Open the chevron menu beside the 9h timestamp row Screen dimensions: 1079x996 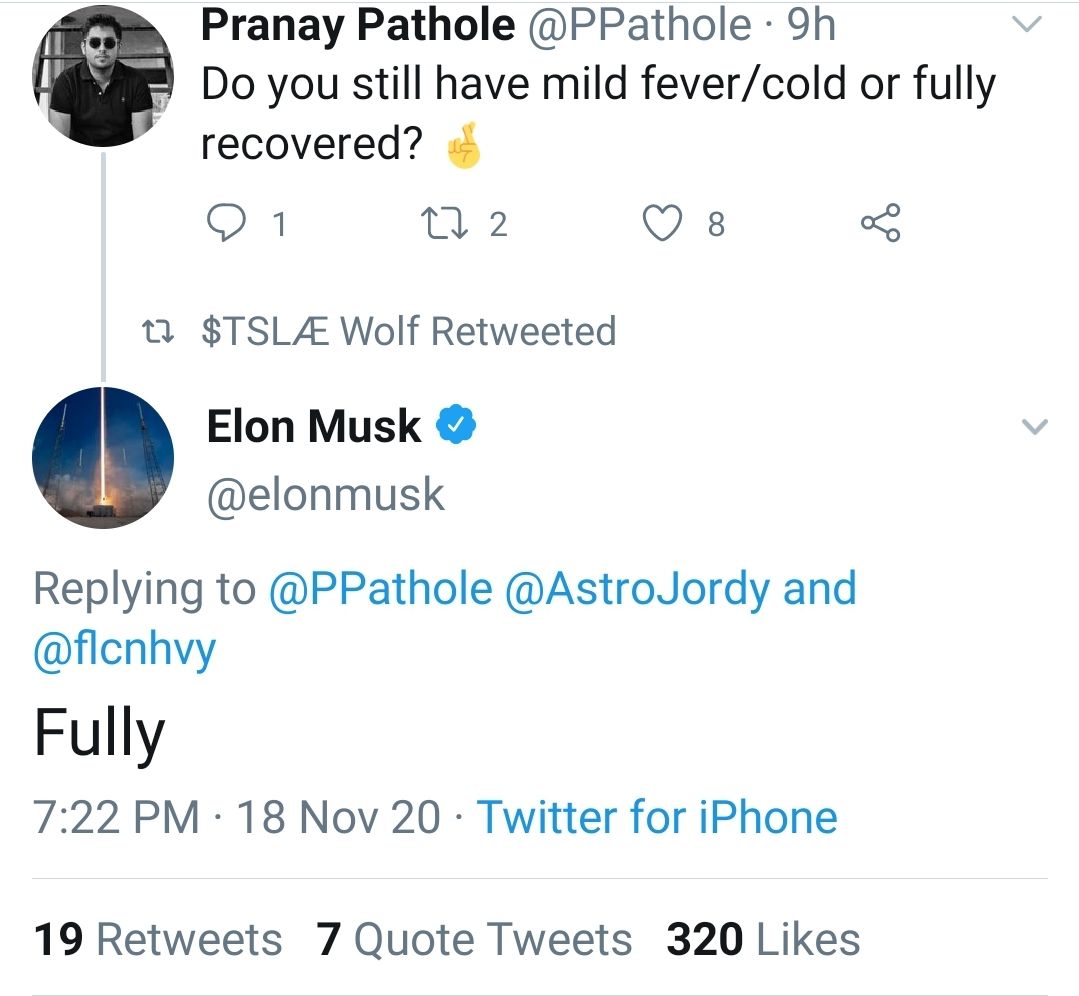click(x=1028, y=25)
